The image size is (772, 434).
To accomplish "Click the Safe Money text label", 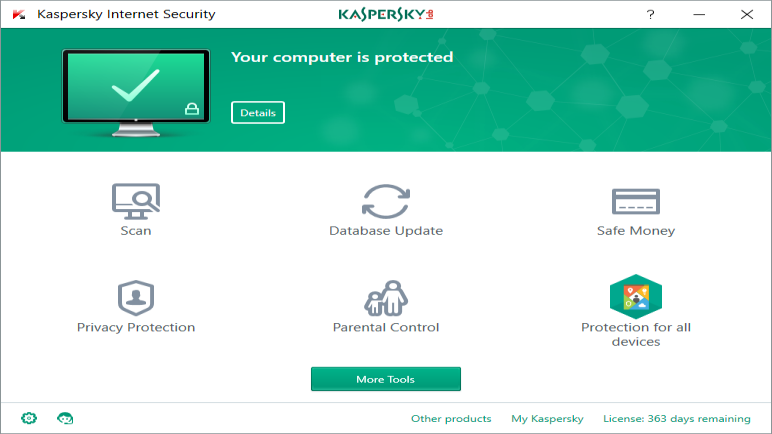I will coord(636,231).
